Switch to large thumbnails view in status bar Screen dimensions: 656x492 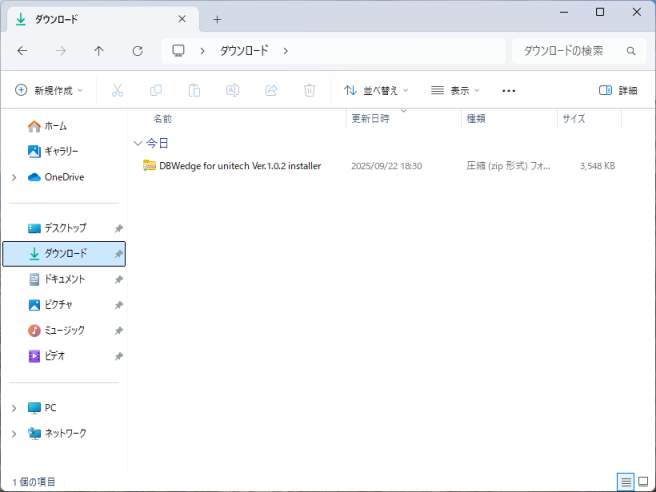pos(643,481)
